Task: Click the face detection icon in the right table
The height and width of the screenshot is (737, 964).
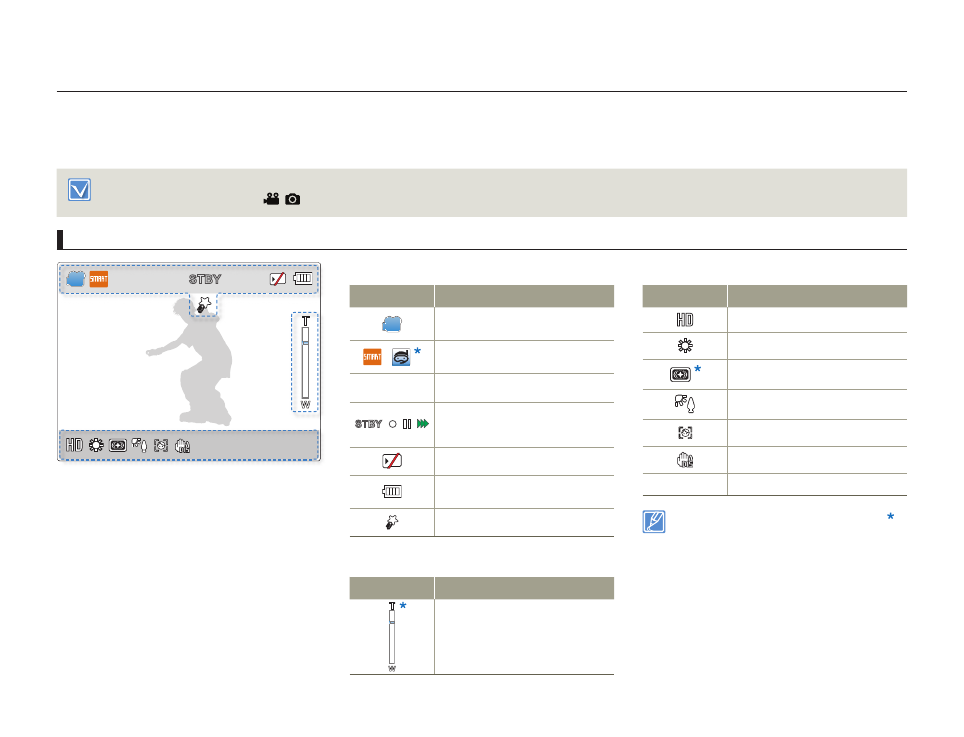Action: pos(684,433)
